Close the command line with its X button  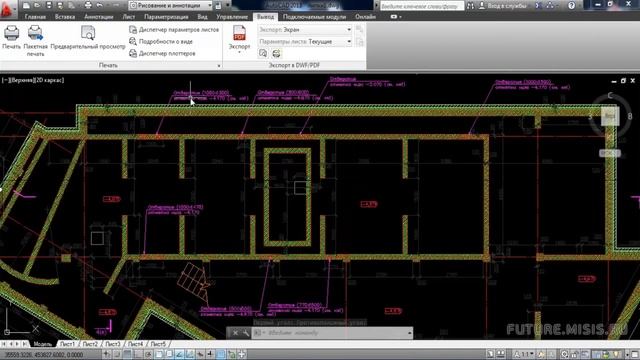235,333
